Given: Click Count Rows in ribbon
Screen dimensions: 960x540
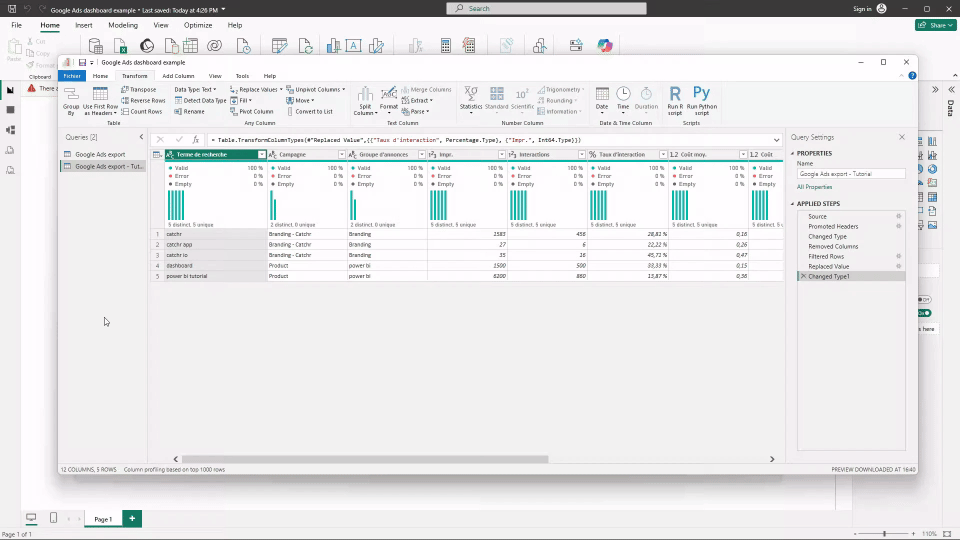Looking at the screenshot, I should coord(141,111).
